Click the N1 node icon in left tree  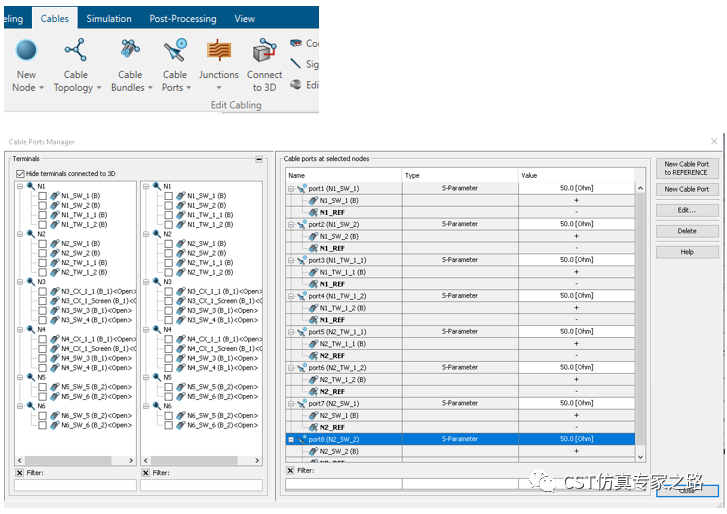(31, 186)
